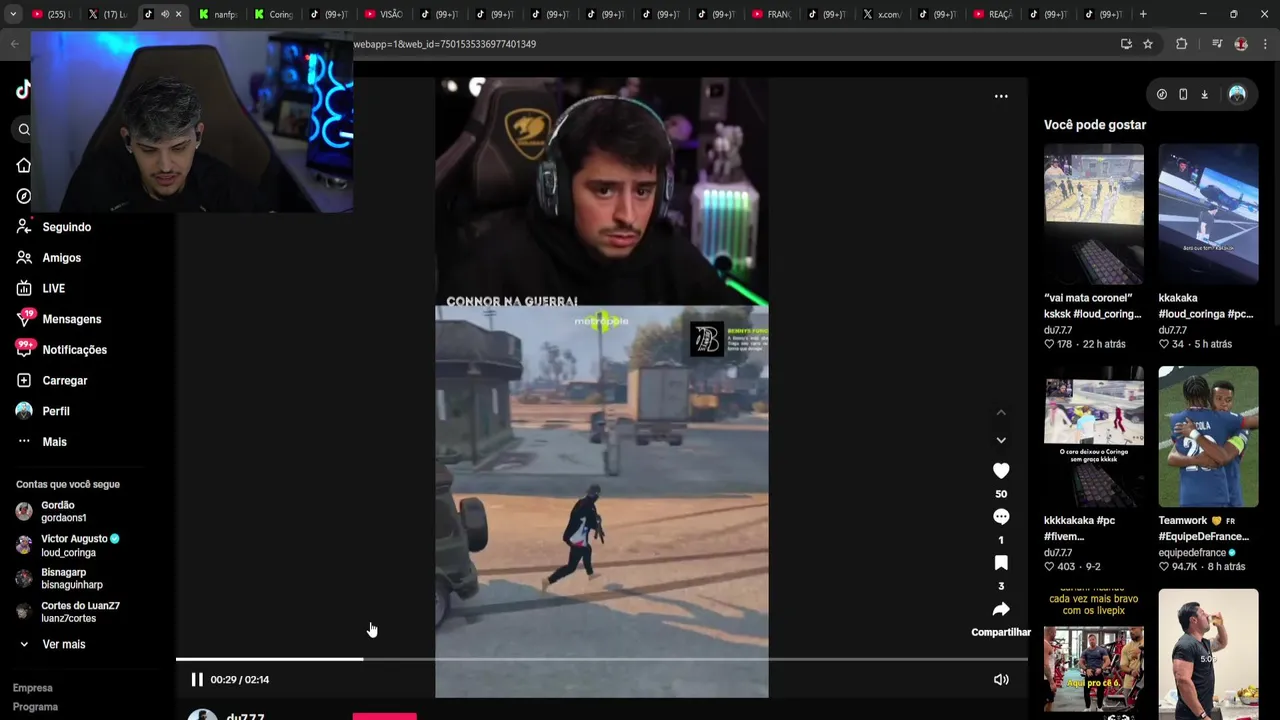Mute the video with the speaker icon
This screenshot has height=720, width=1280.
[1001, 680]
